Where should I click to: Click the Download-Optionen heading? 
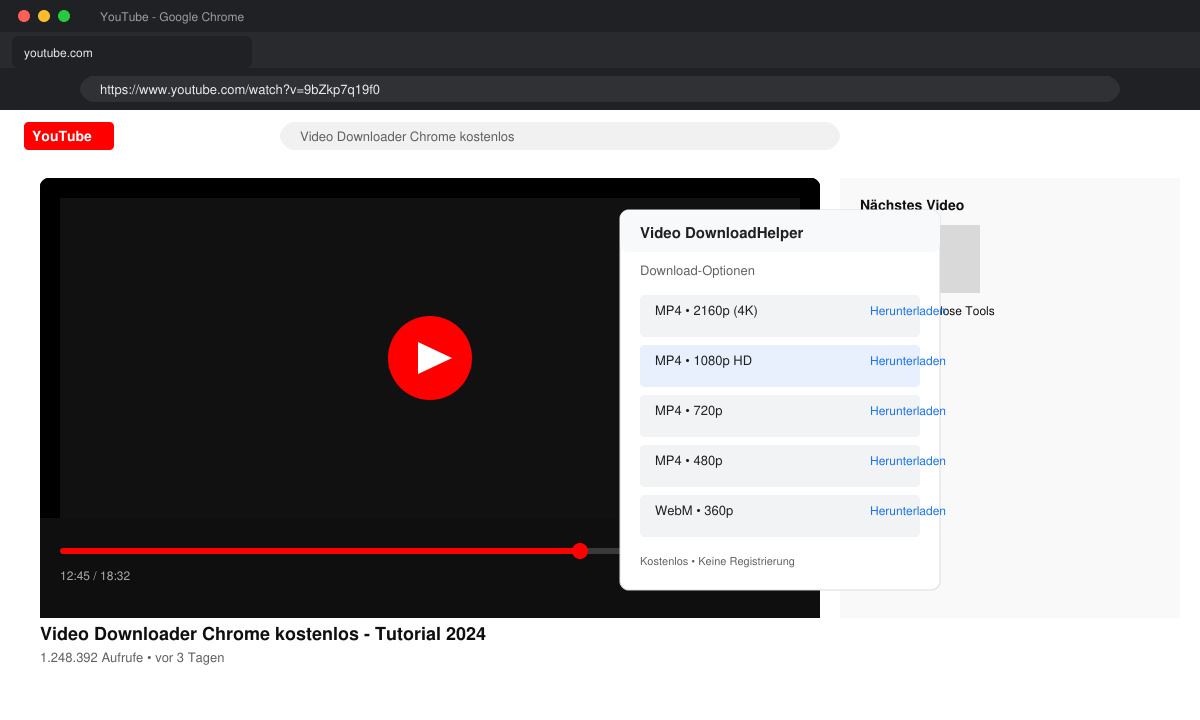697,271
